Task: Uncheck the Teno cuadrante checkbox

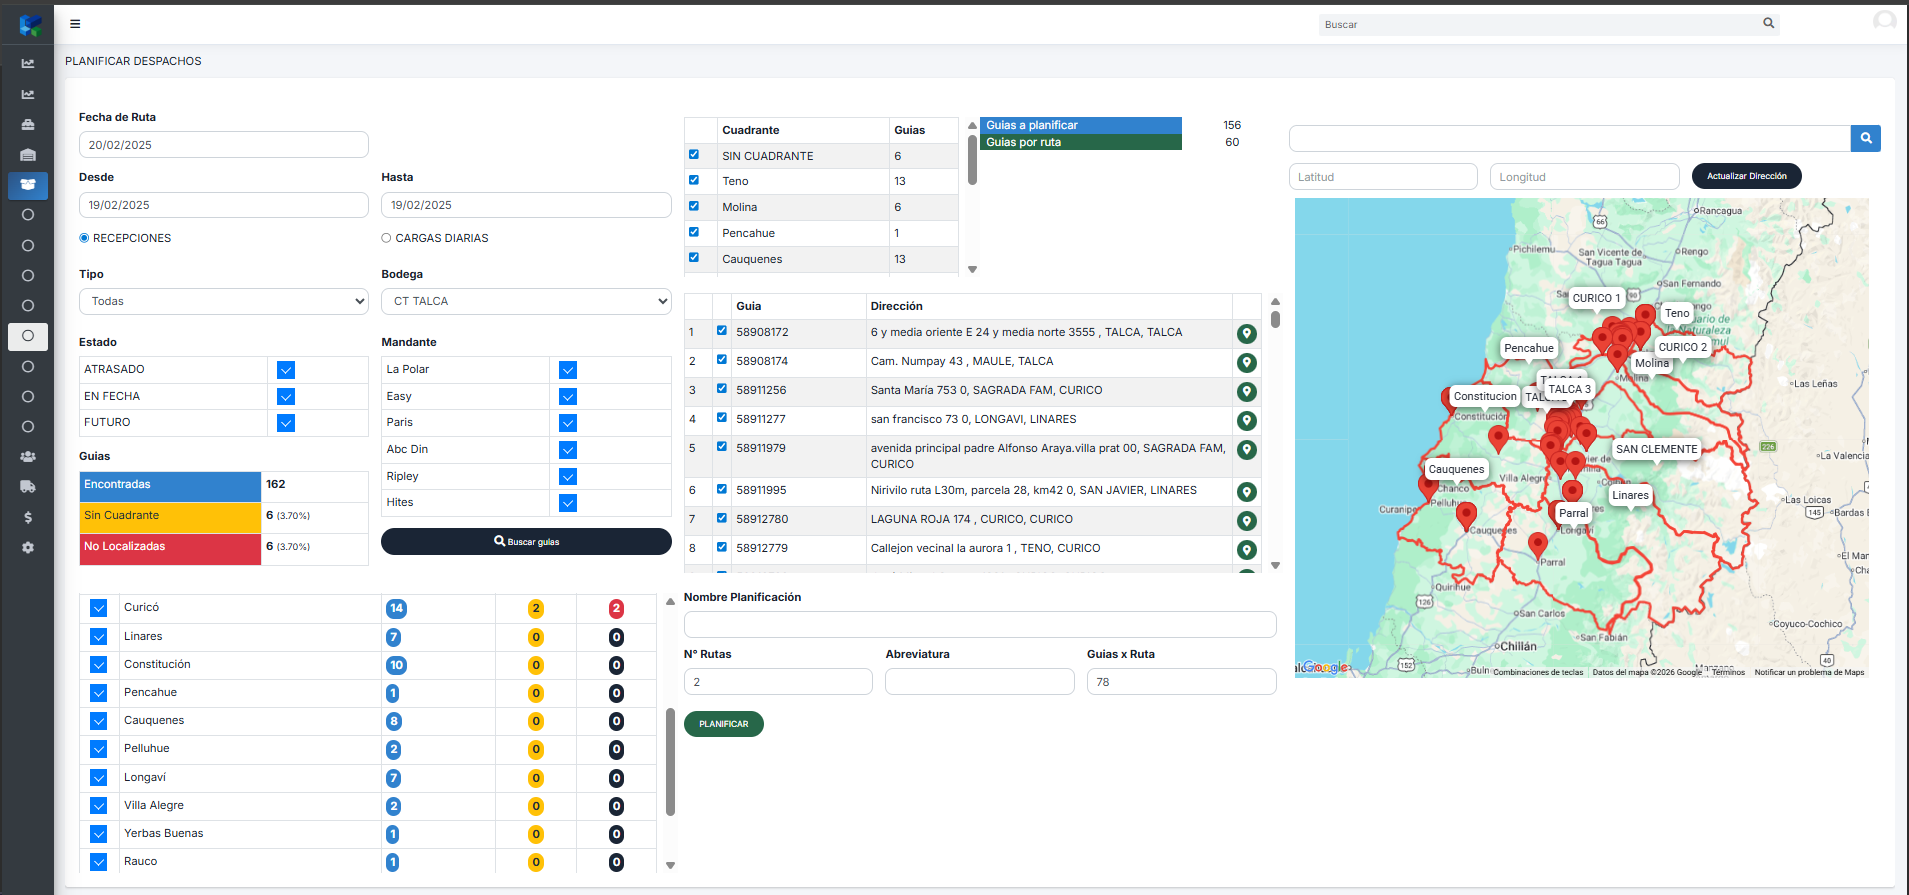Action: [x=694, y=180]
